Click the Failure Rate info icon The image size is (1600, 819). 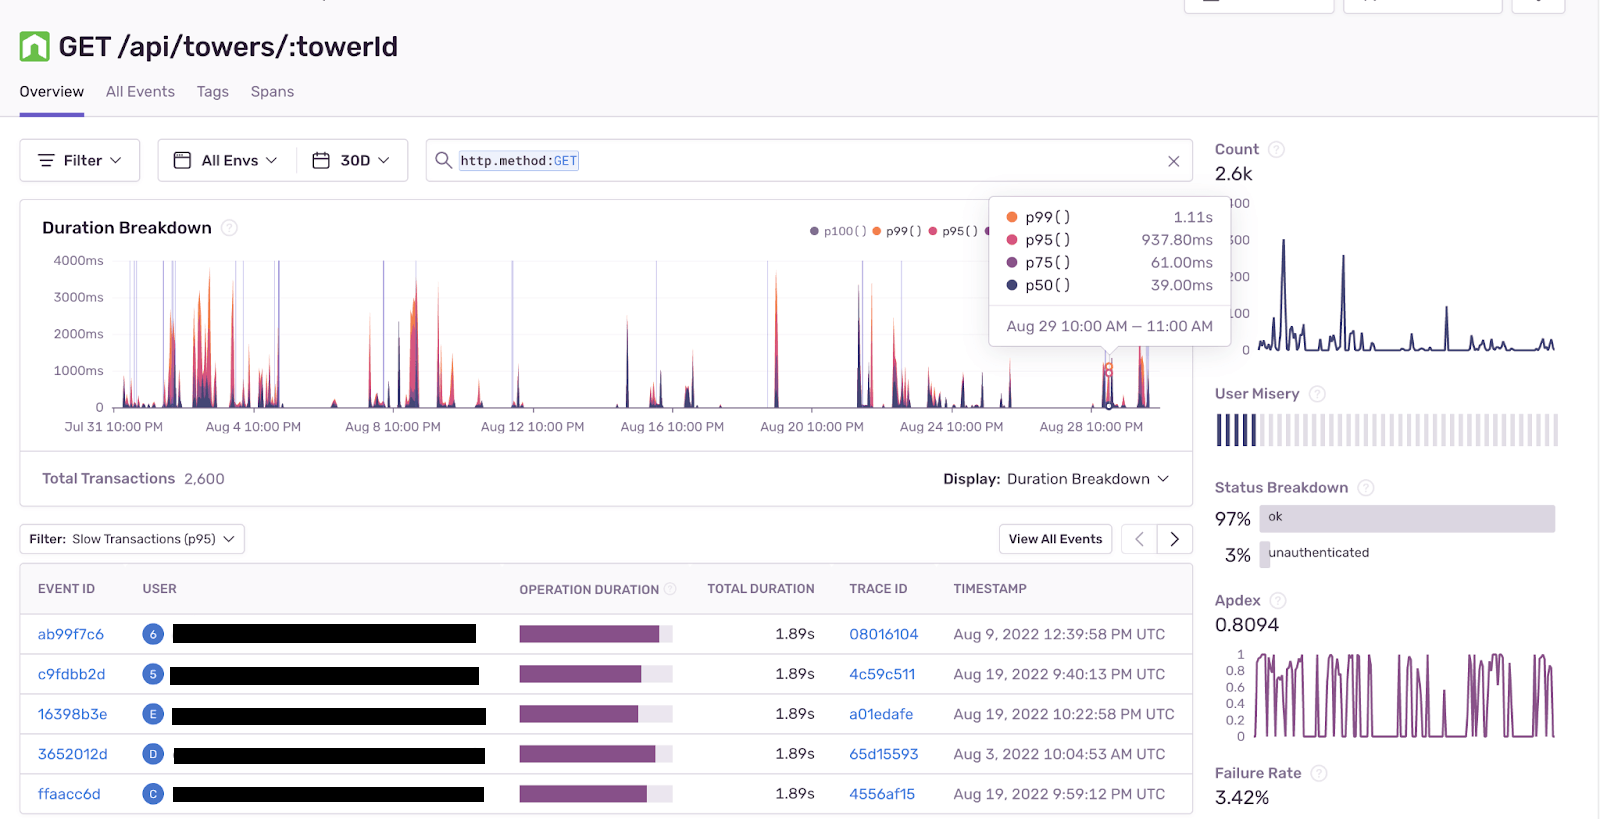pyautogui.click(x=1318, y=774)
